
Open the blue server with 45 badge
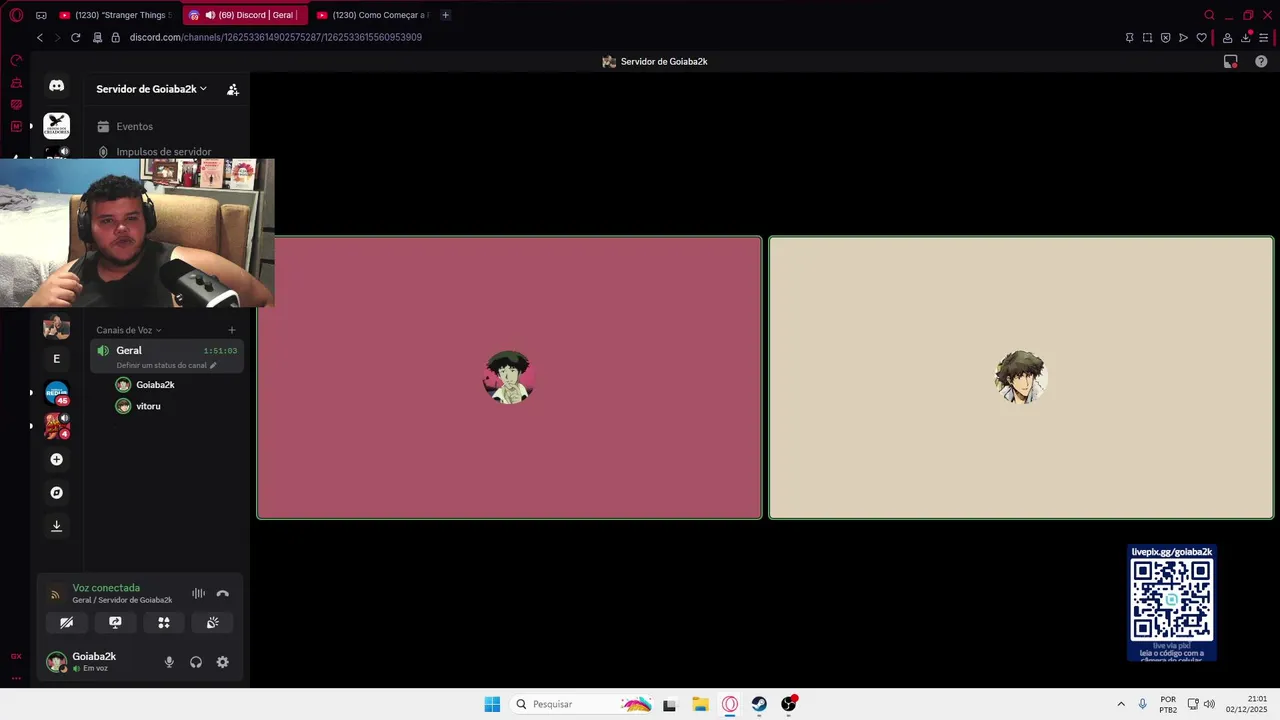57,393
